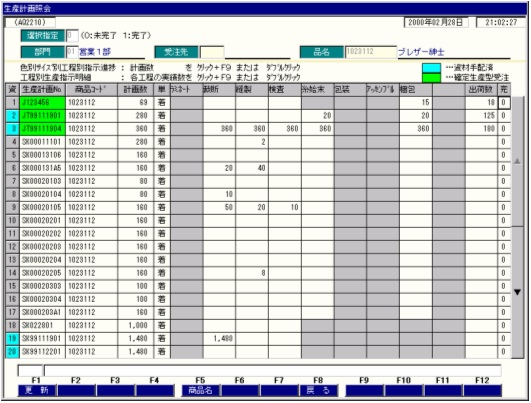Click the 完 flag cell in row 1
531x403 pixels.
[x=504, y=103]
